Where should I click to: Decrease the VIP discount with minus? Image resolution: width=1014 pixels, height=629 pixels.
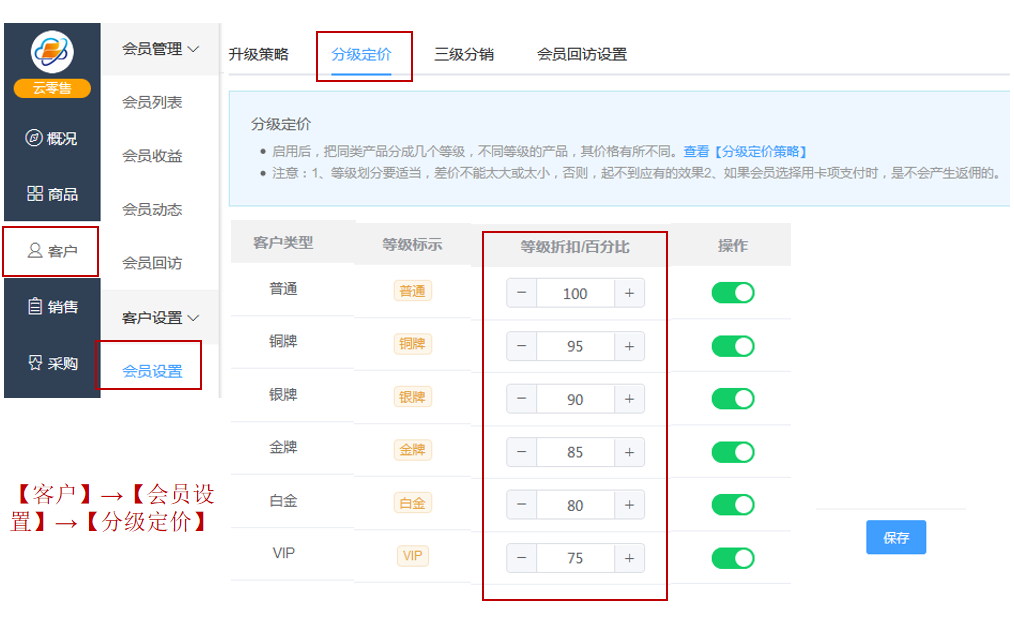click(x=521, y=558)
